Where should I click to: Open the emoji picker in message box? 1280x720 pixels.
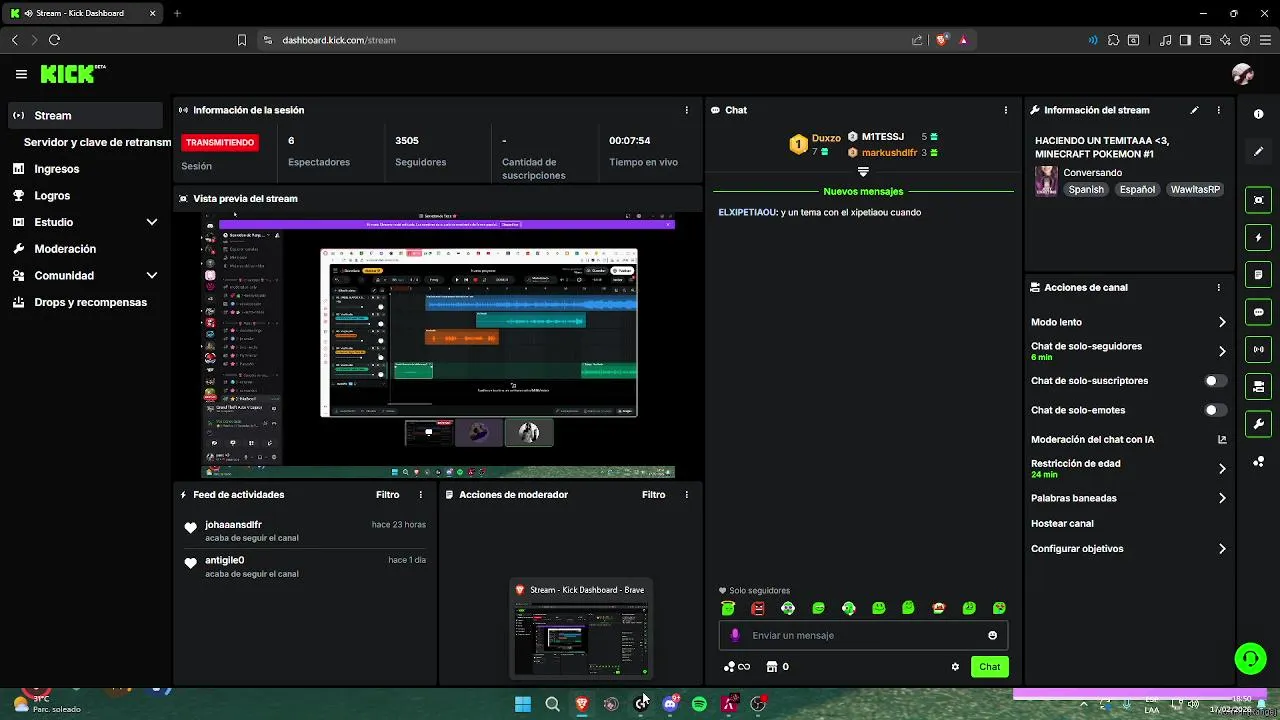[x=992, y=635]
